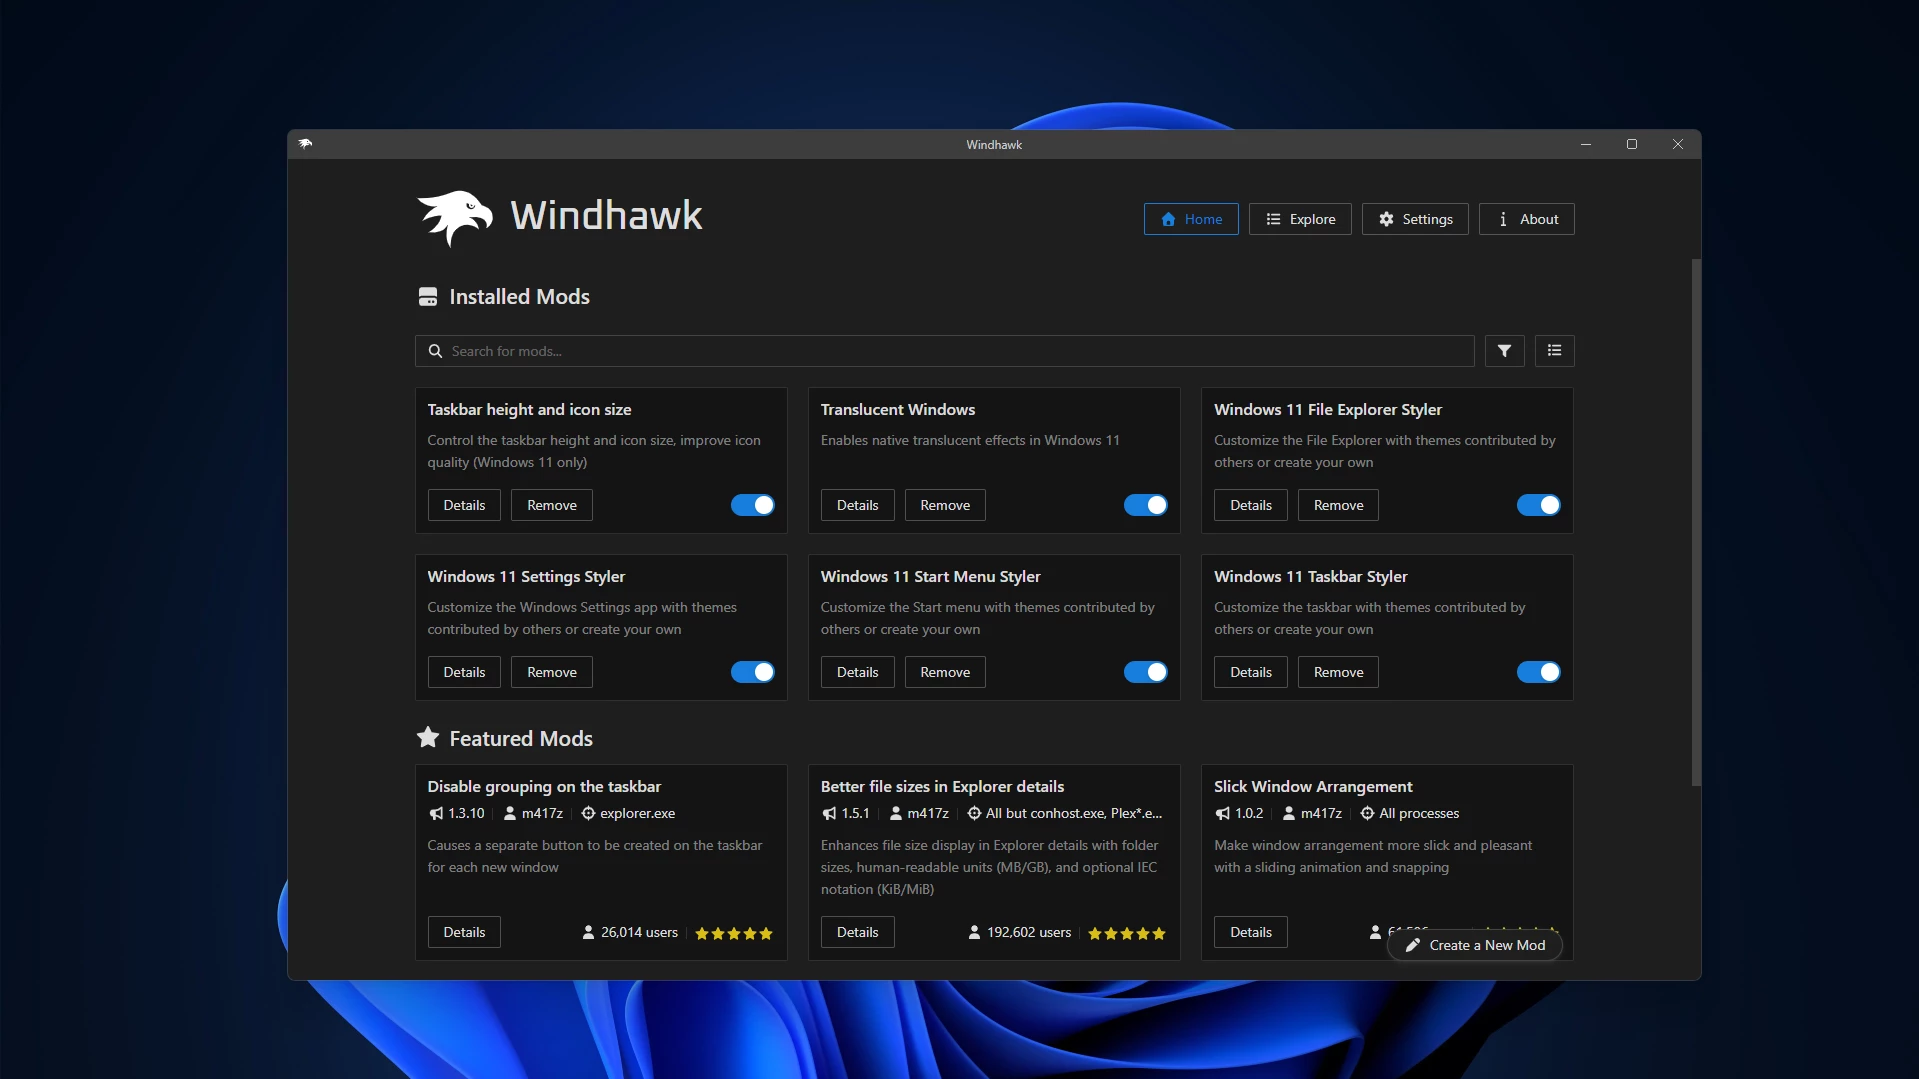Click target process icon next to explorer.exe
The width and height of the screenshot is (1919, 1079).
coord(588,814)
